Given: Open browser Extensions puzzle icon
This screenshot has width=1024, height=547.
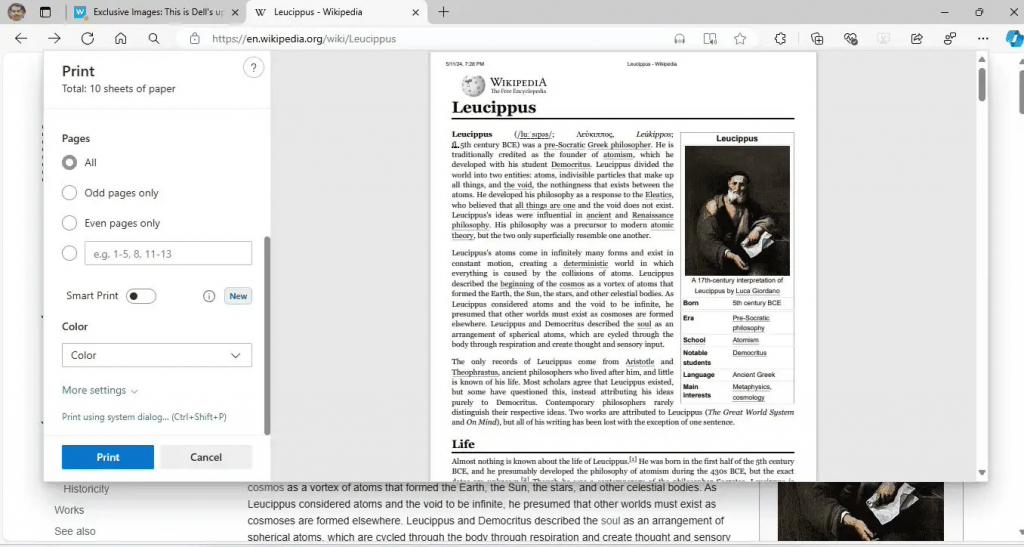Looking at the screenshot, I should pos(780,39).
